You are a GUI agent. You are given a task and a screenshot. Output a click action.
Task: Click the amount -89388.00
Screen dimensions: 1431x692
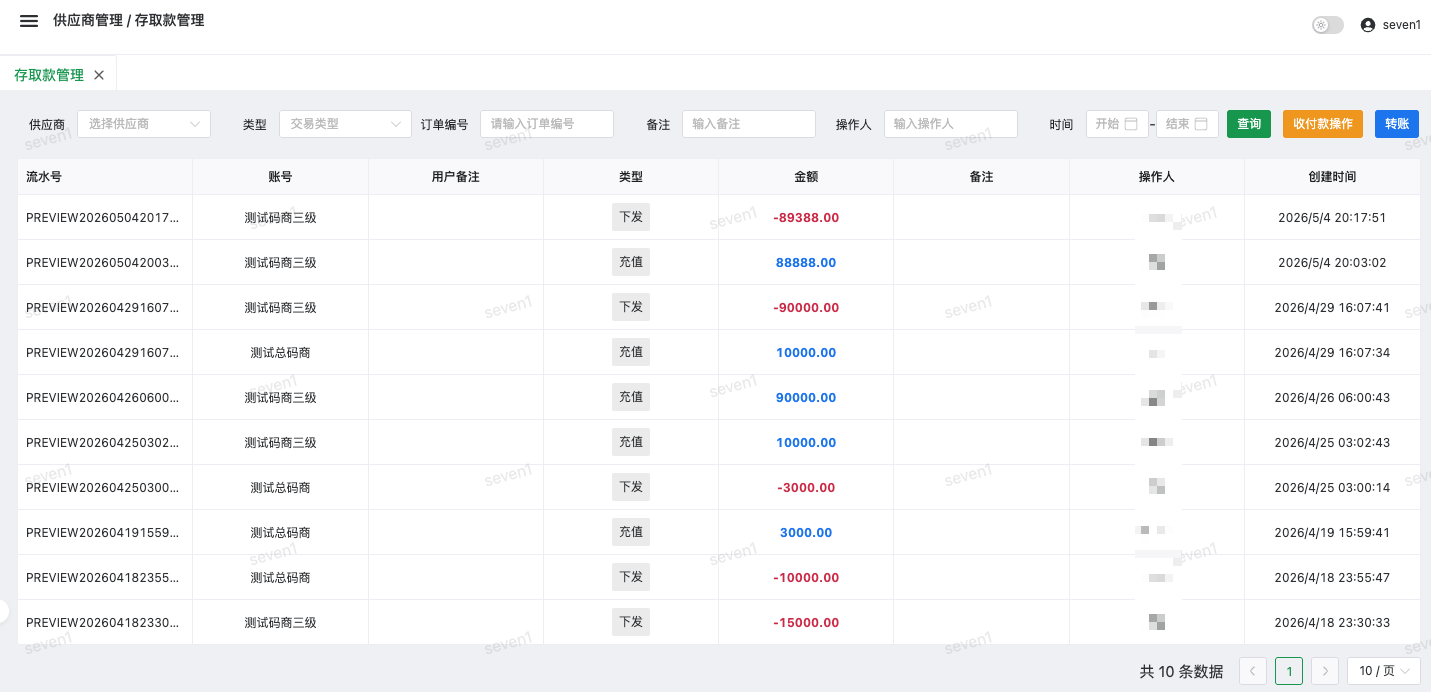806,218
